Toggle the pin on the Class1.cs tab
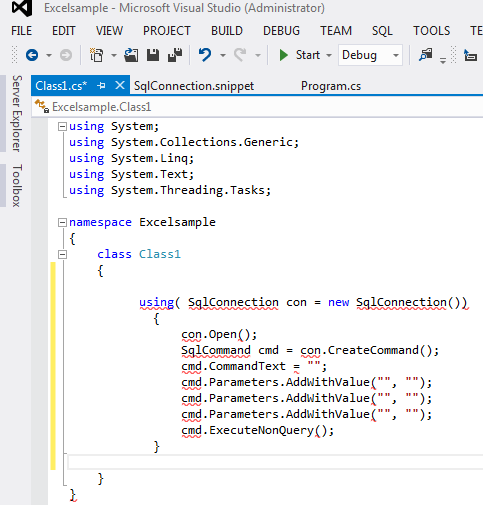Viewport: 483px width, 505px height. coord(101,86)
